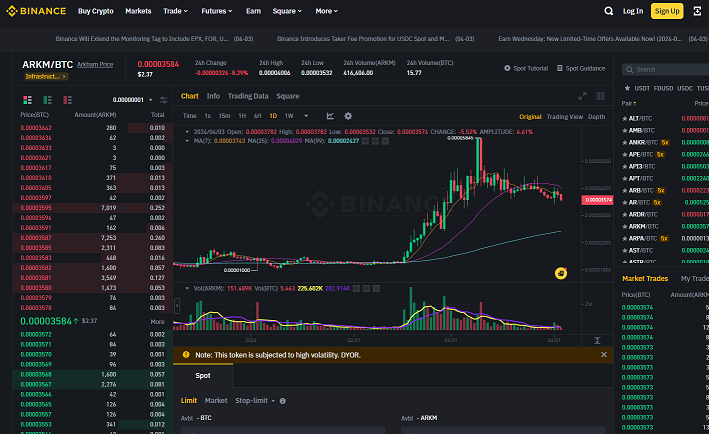
Task: Collapse the MA indicator legend arrow
Action: [x=187, y=141]
